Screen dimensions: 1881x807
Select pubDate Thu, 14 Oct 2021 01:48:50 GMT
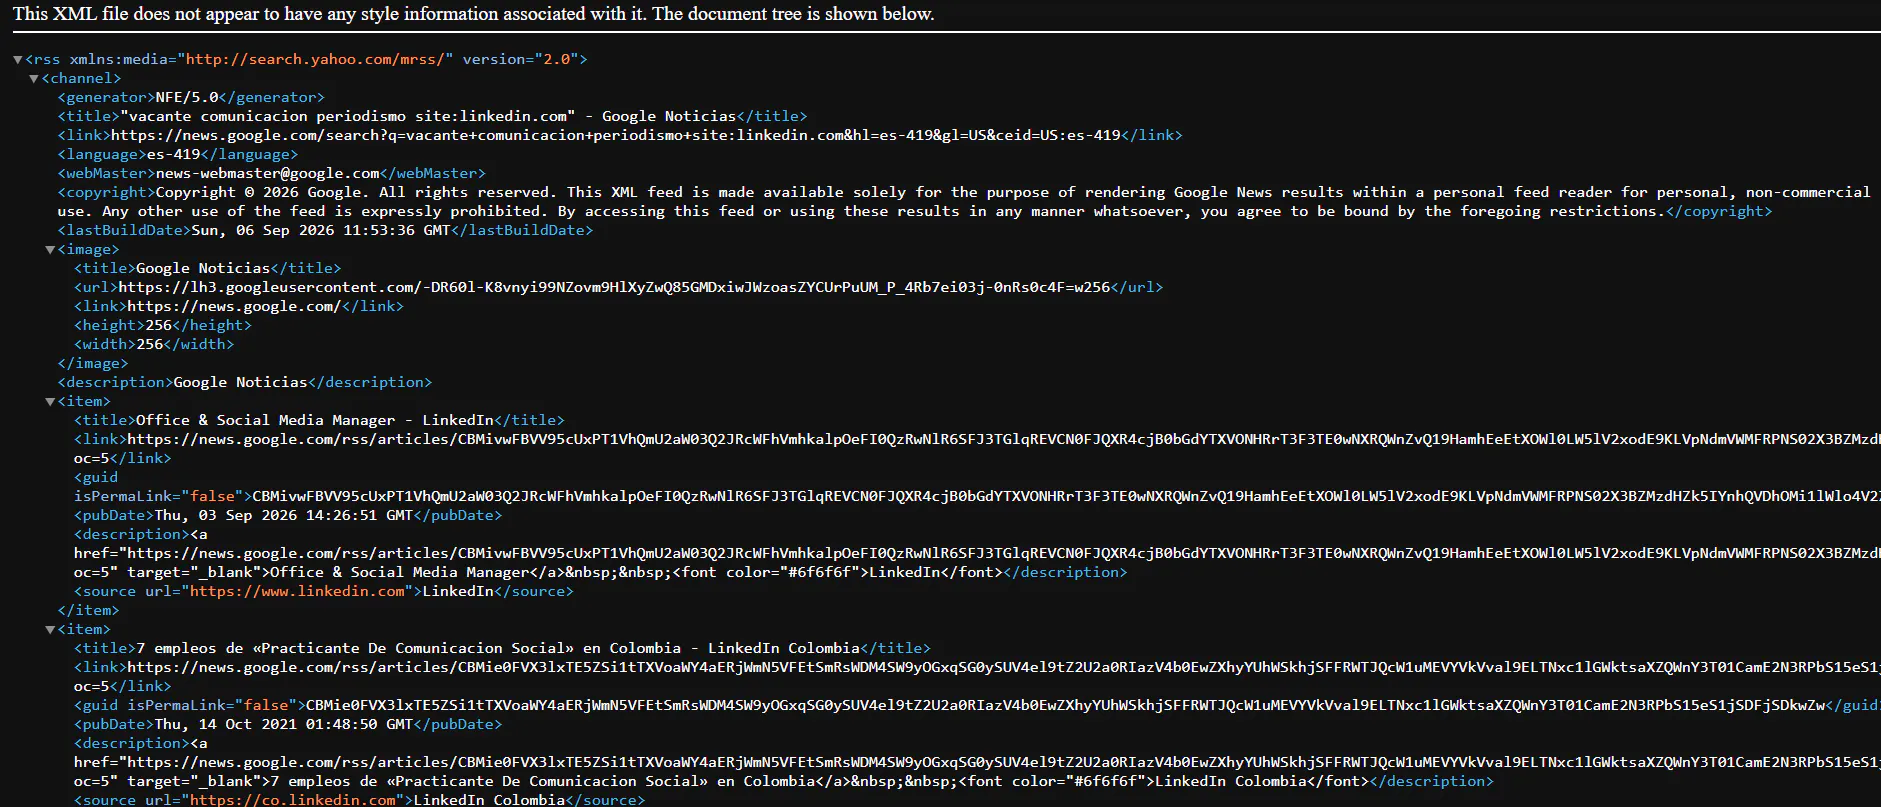(288, 725)
